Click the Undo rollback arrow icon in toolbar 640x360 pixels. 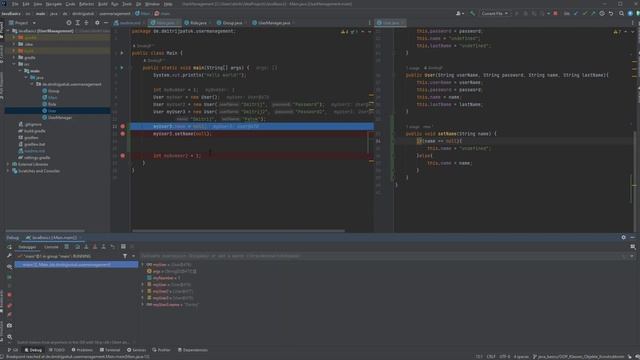611,13
